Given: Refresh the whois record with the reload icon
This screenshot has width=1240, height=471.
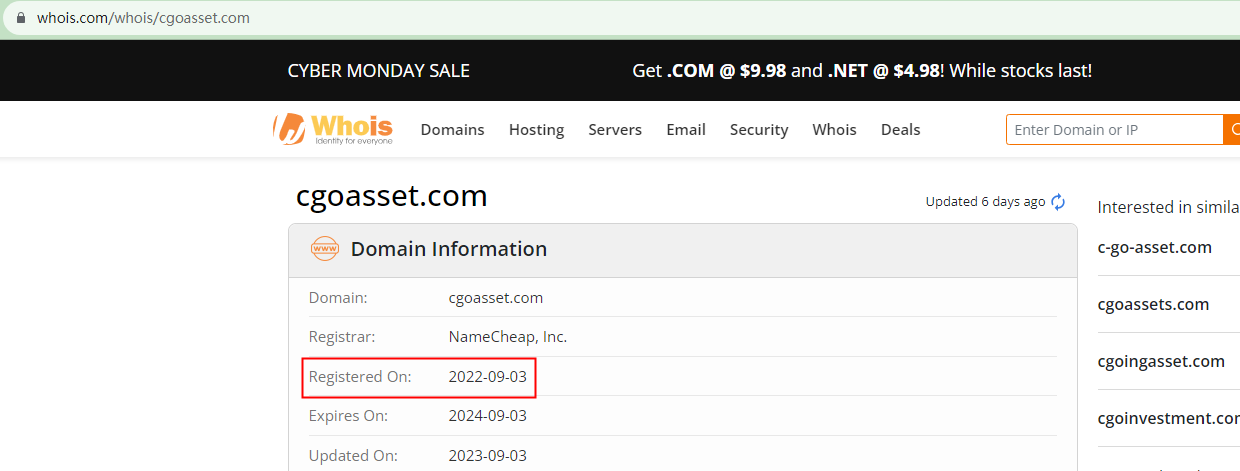Looking at the screenshot, I should [x=1058, y=202].
